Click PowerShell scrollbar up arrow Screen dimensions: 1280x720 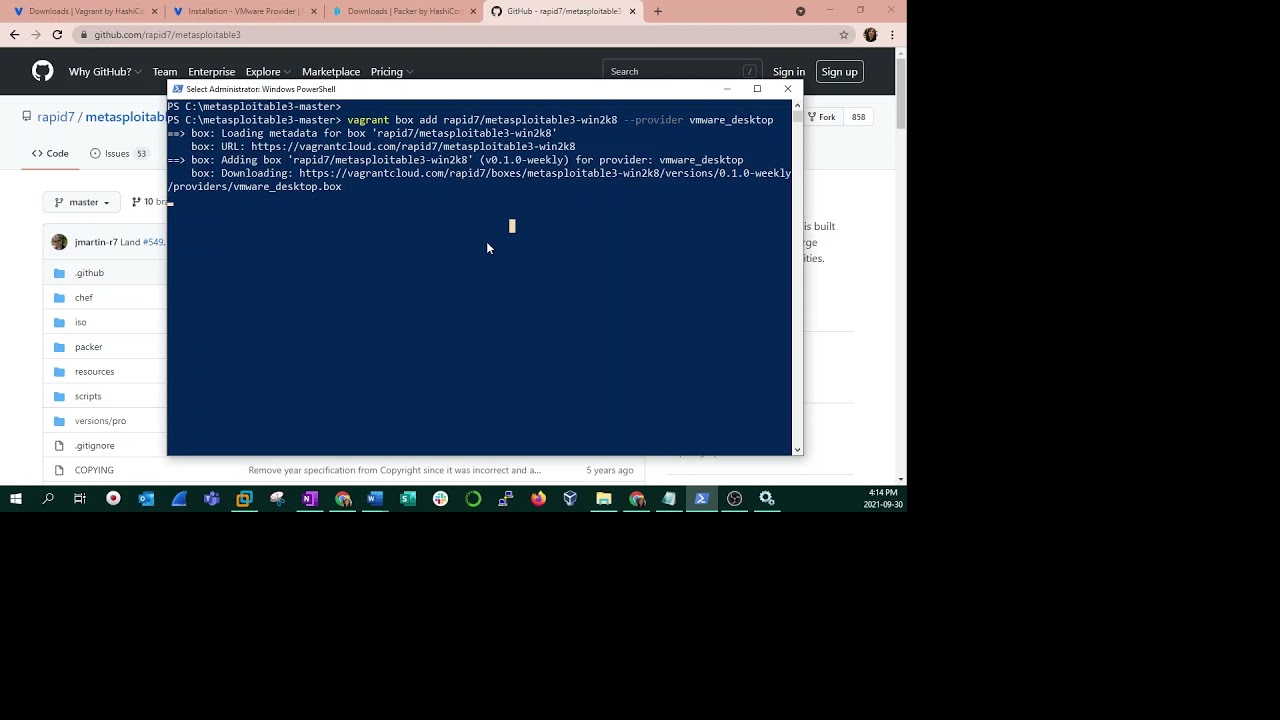click(797, 105)
